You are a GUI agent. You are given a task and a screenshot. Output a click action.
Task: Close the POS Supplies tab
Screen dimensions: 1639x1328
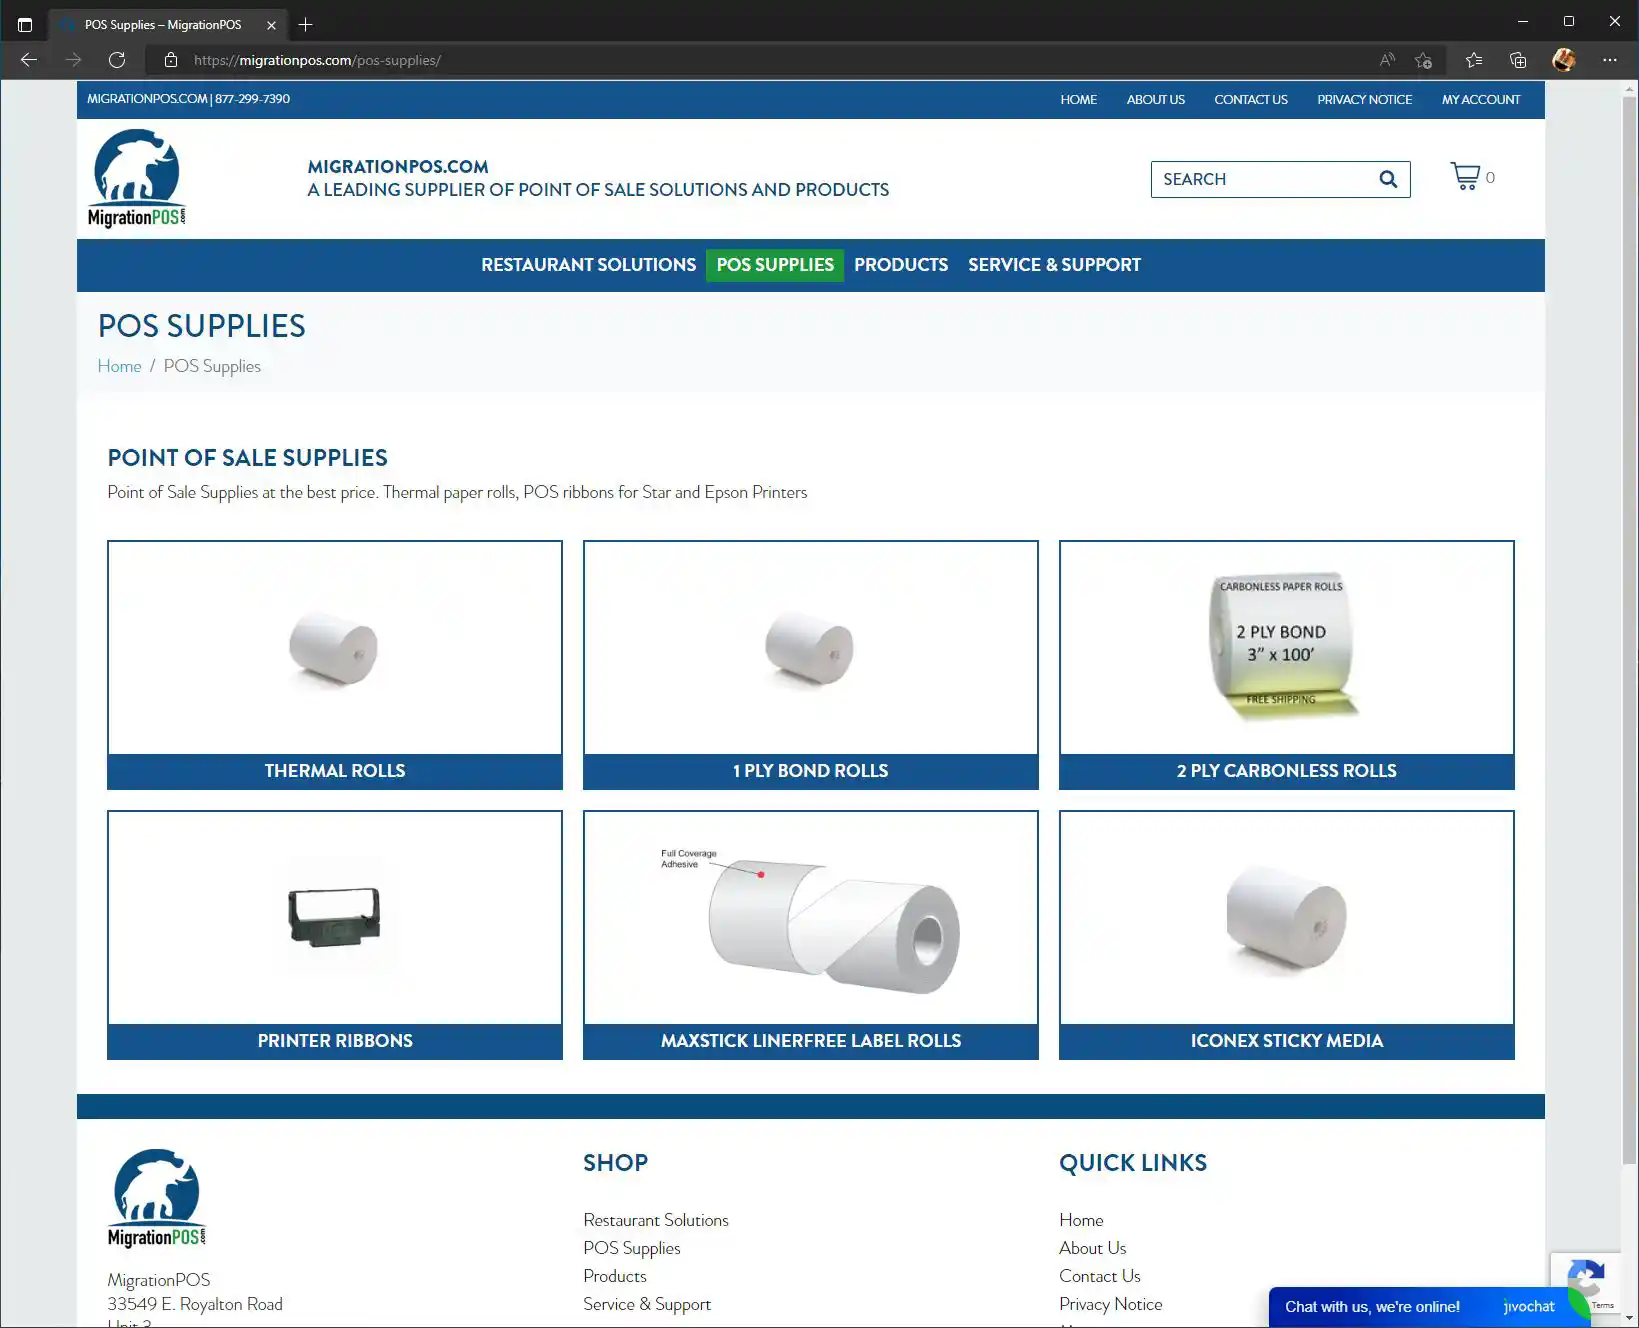tap(271, 25)
